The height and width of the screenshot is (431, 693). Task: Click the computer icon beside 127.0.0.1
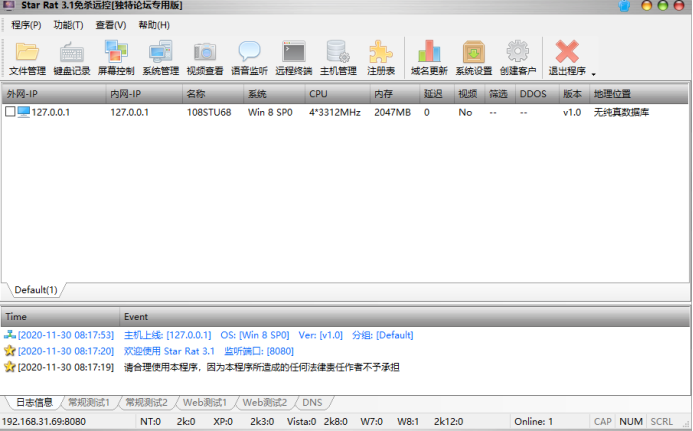(23, 112)
